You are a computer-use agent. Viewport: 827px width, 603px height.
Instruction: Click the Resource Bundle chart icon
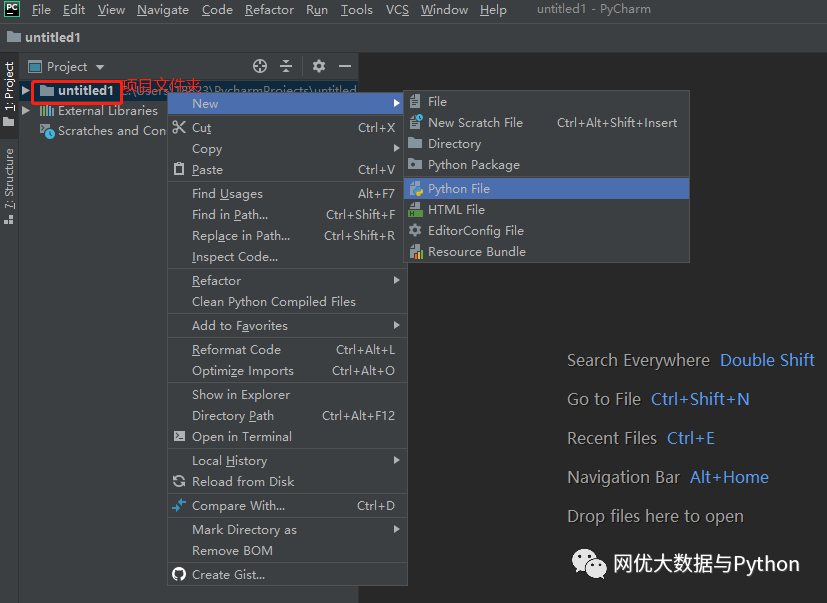point(416,252)
